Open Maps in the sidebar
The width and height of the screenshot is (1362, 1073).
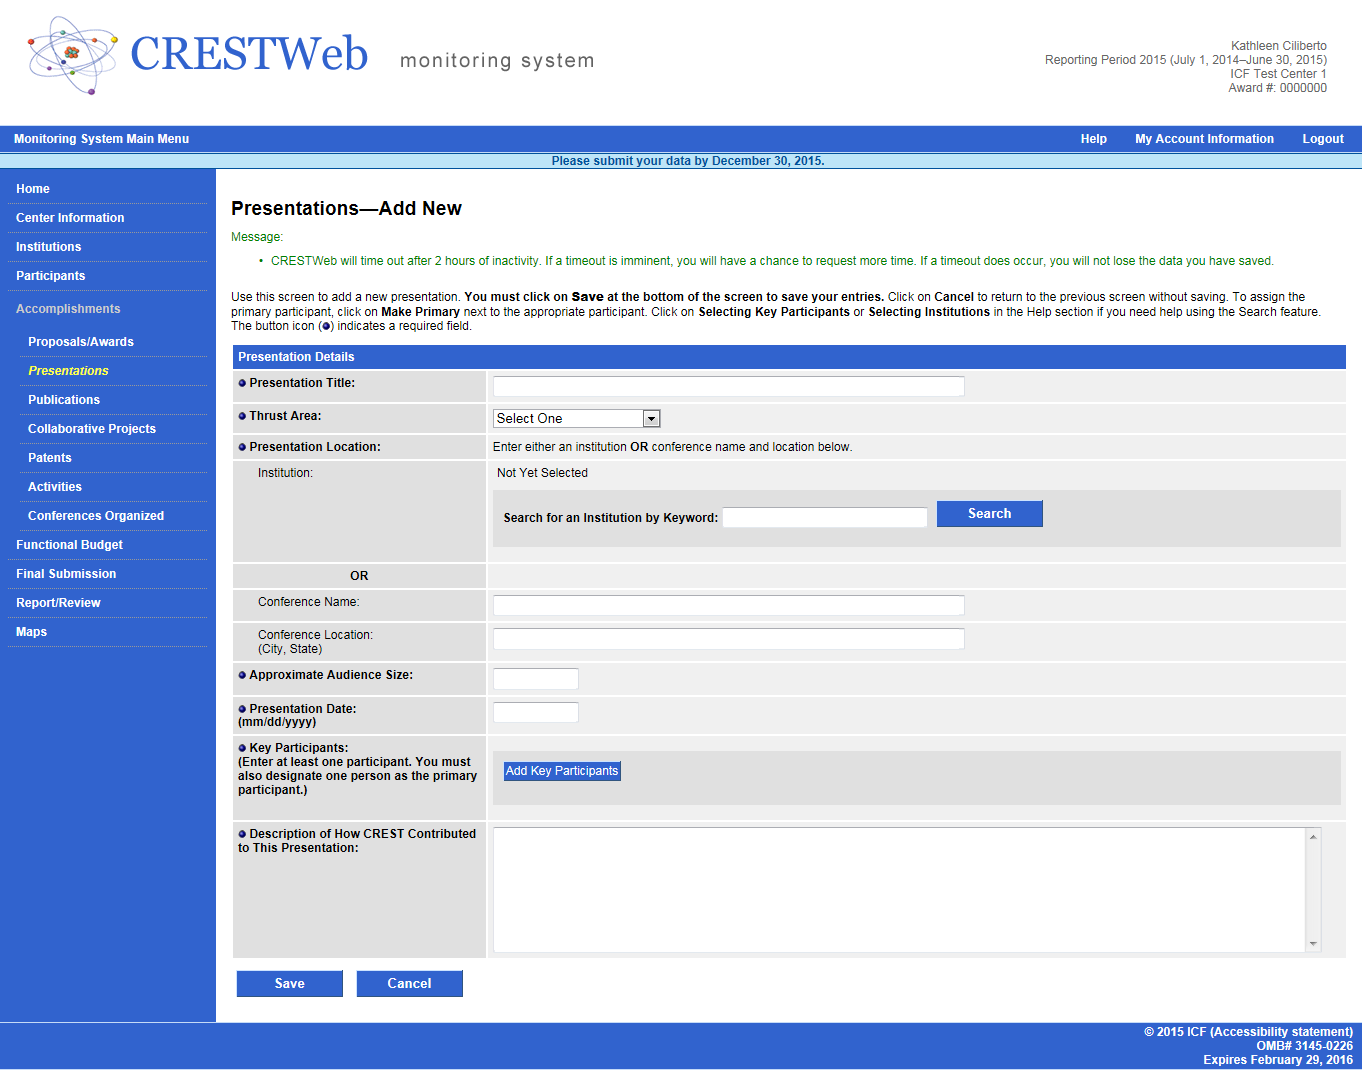point(31,632)
